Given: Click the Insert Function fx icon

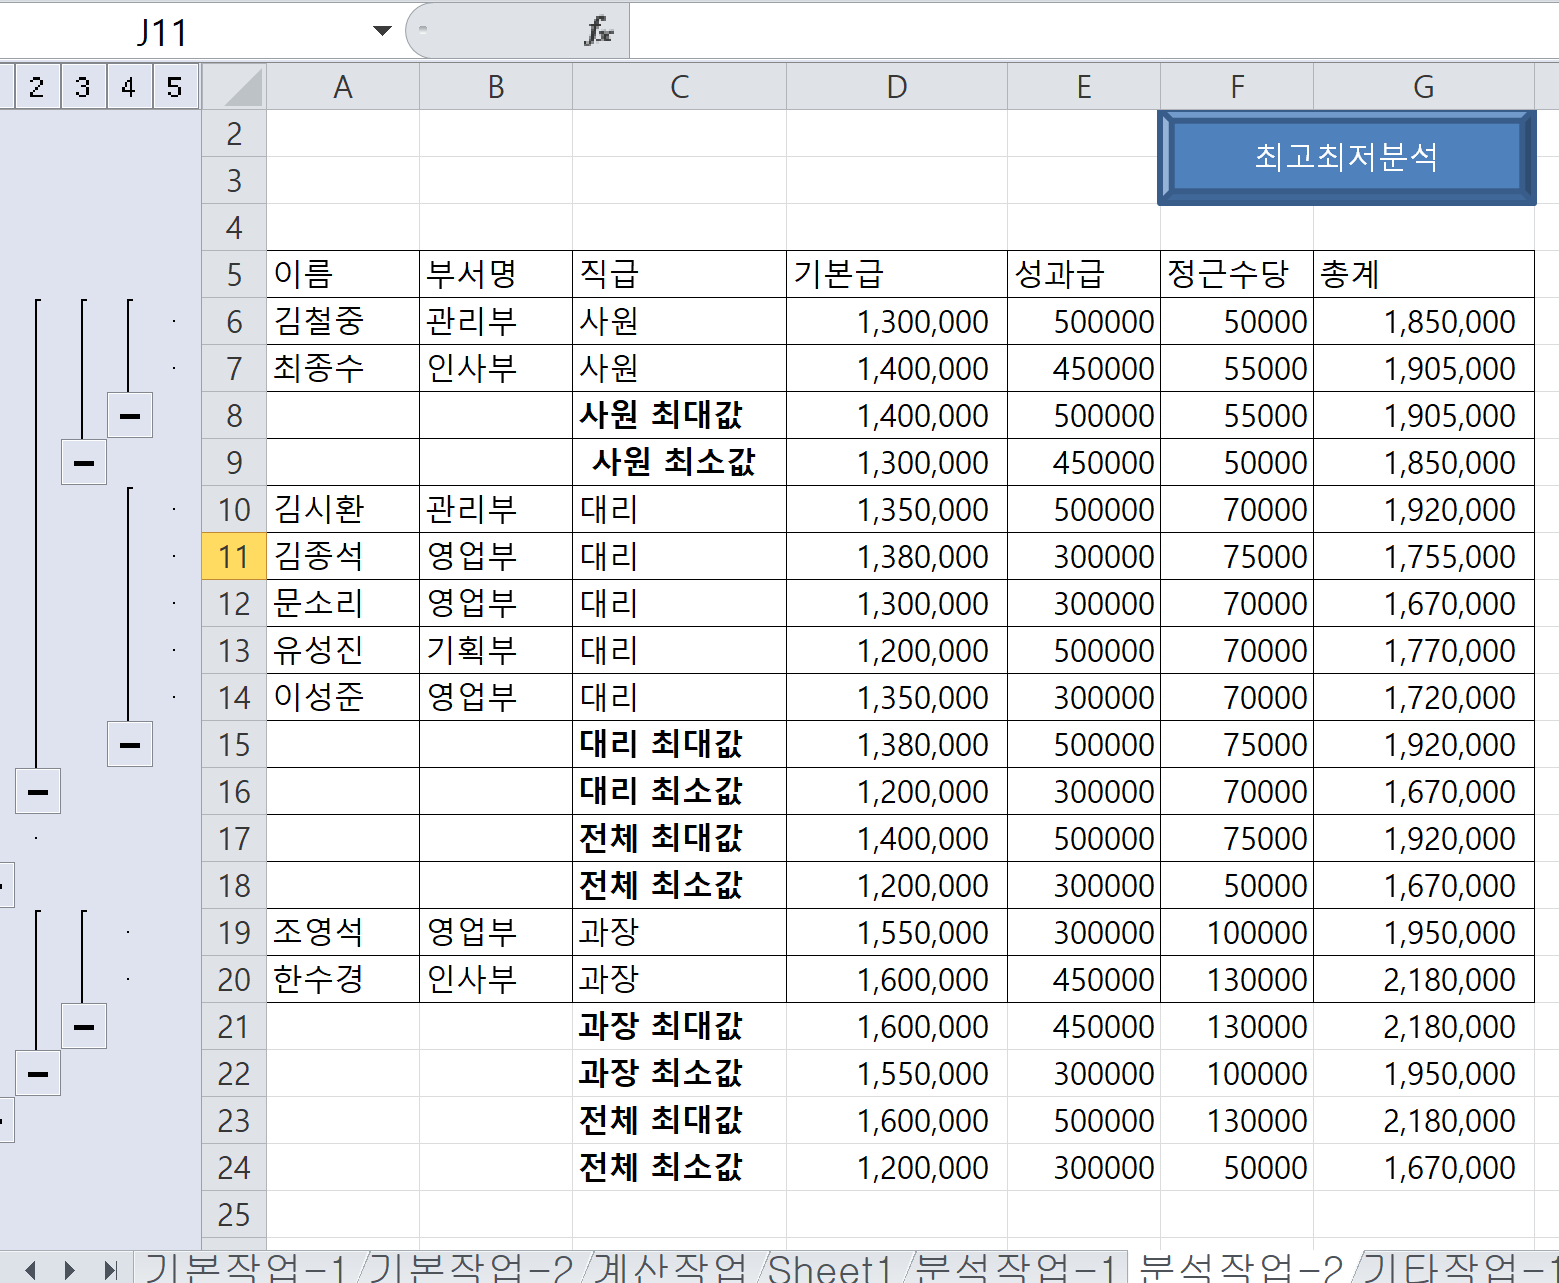Looking at the screenshot, I should point(598,31).
